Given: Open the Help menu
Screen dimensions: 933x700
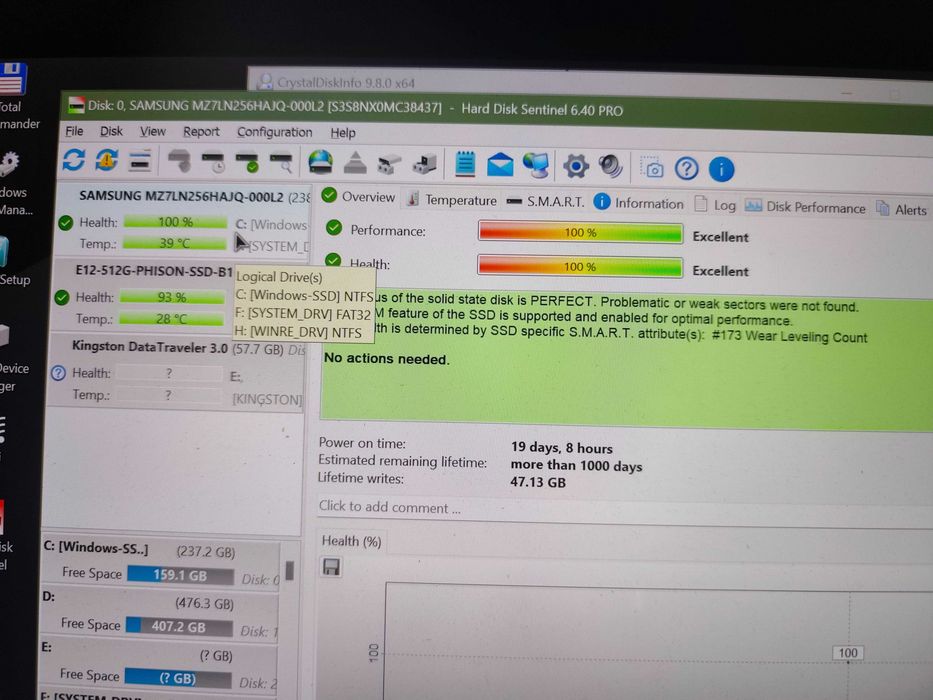Looking at the screenshot, I should click(343, 133).
